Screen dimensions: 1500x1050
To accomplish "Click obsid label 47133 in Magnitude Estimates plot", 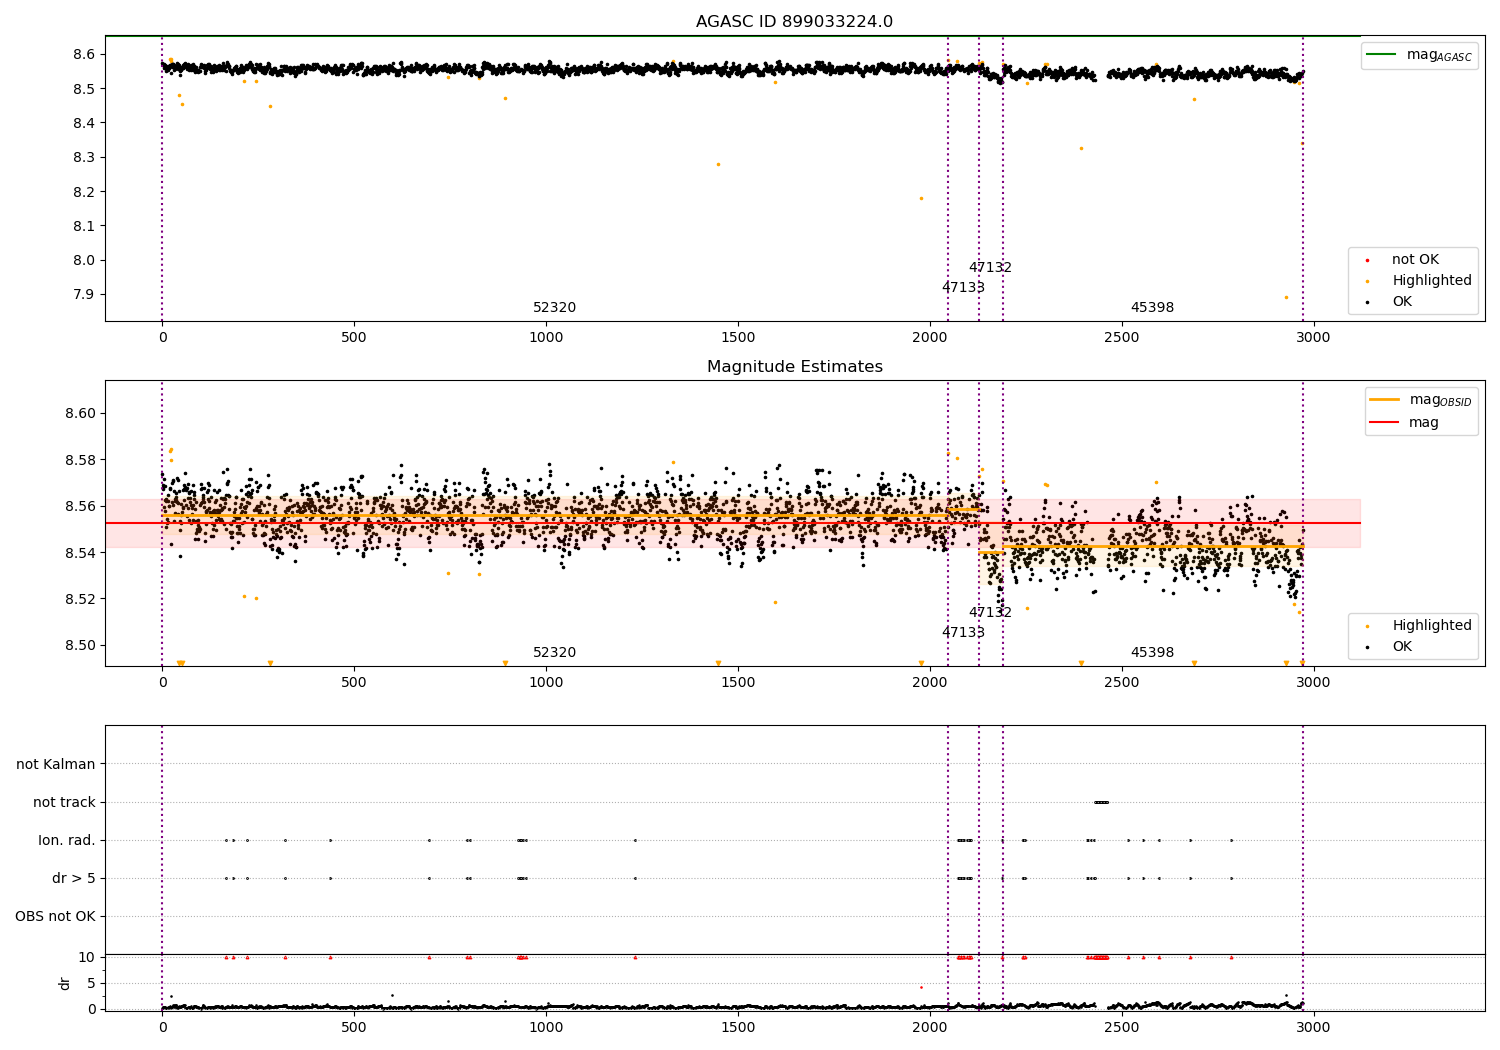I will [x=963, y=633].
